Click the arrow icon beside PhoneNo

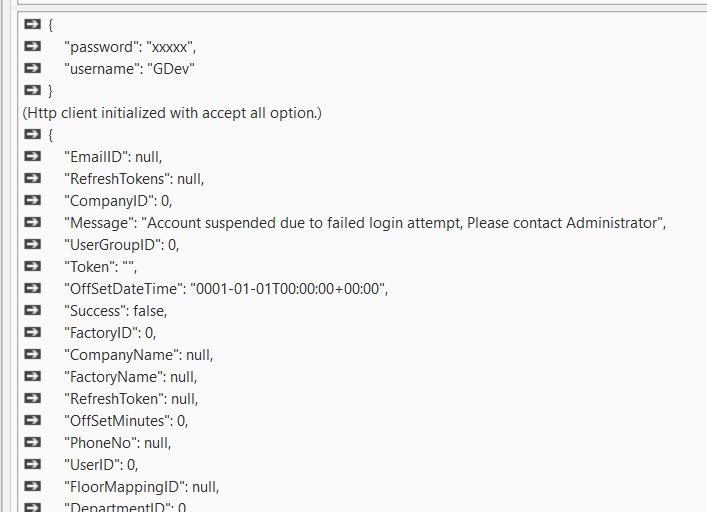32,442
